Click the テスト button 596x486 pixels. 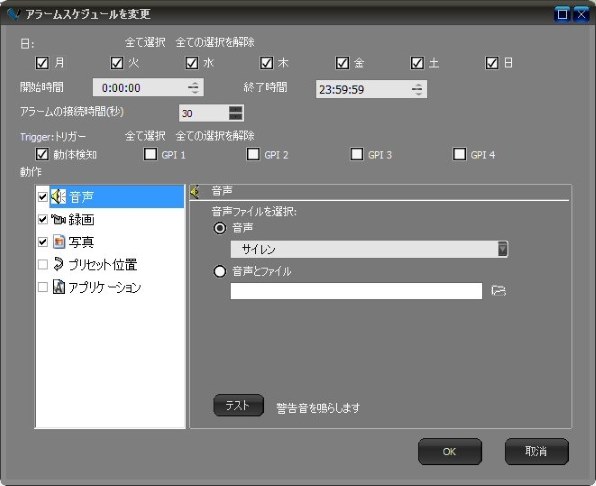pos(238,405)
